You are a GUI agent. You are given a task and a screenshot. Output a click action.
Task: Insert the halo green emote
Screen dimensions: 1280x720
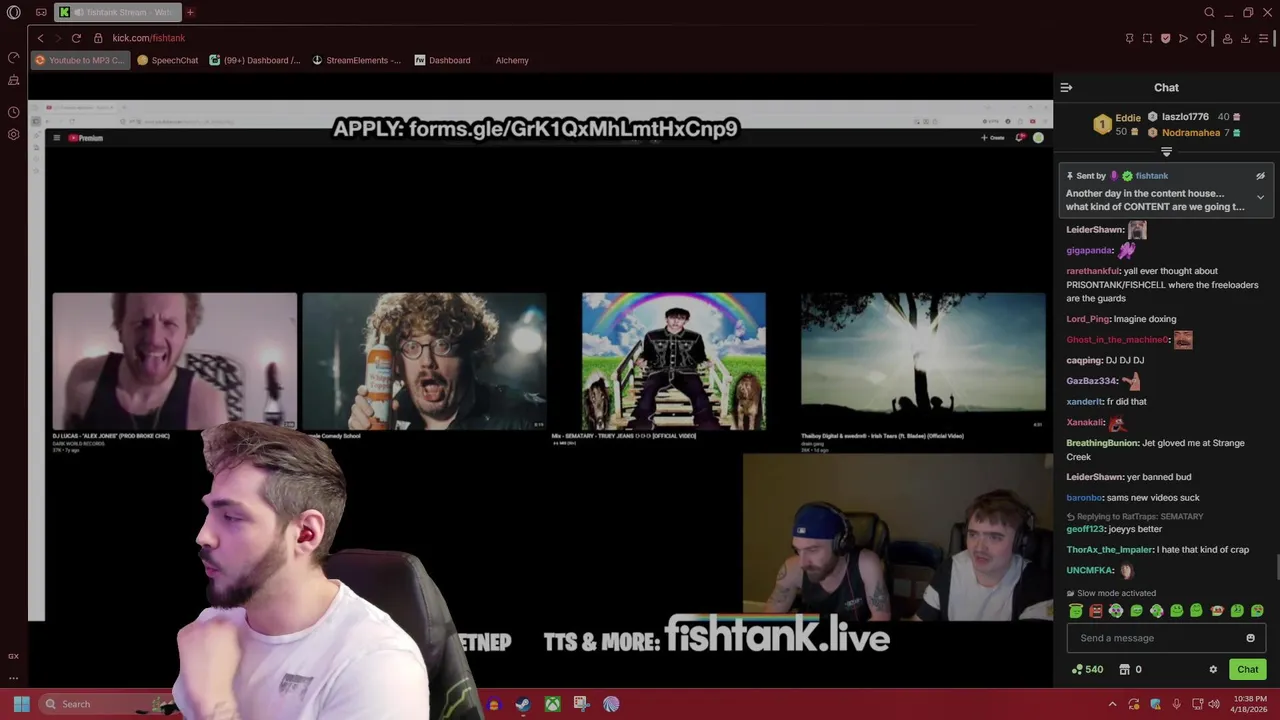pos(1076,611)
